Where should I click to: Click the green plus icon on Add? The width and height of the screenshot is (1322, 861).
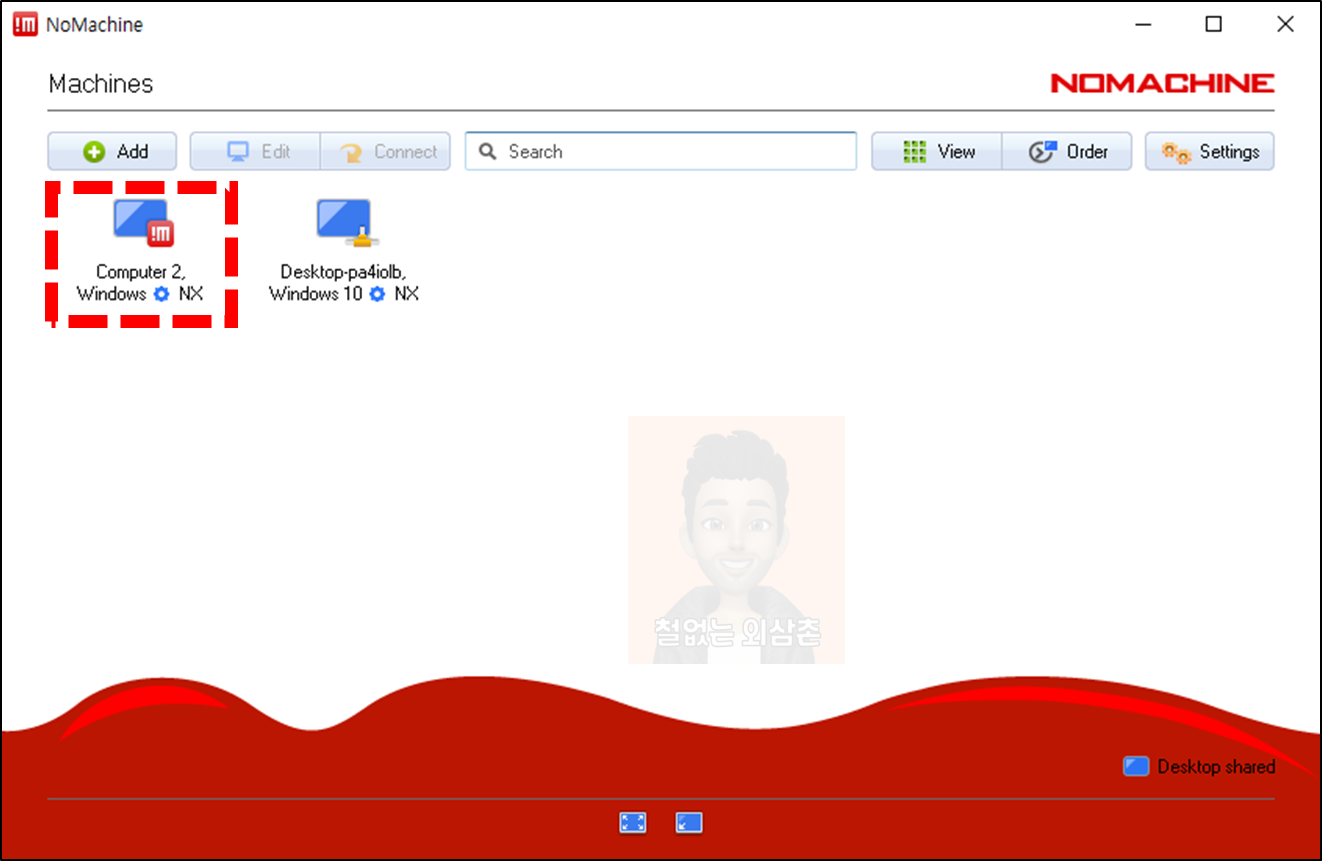94,152
